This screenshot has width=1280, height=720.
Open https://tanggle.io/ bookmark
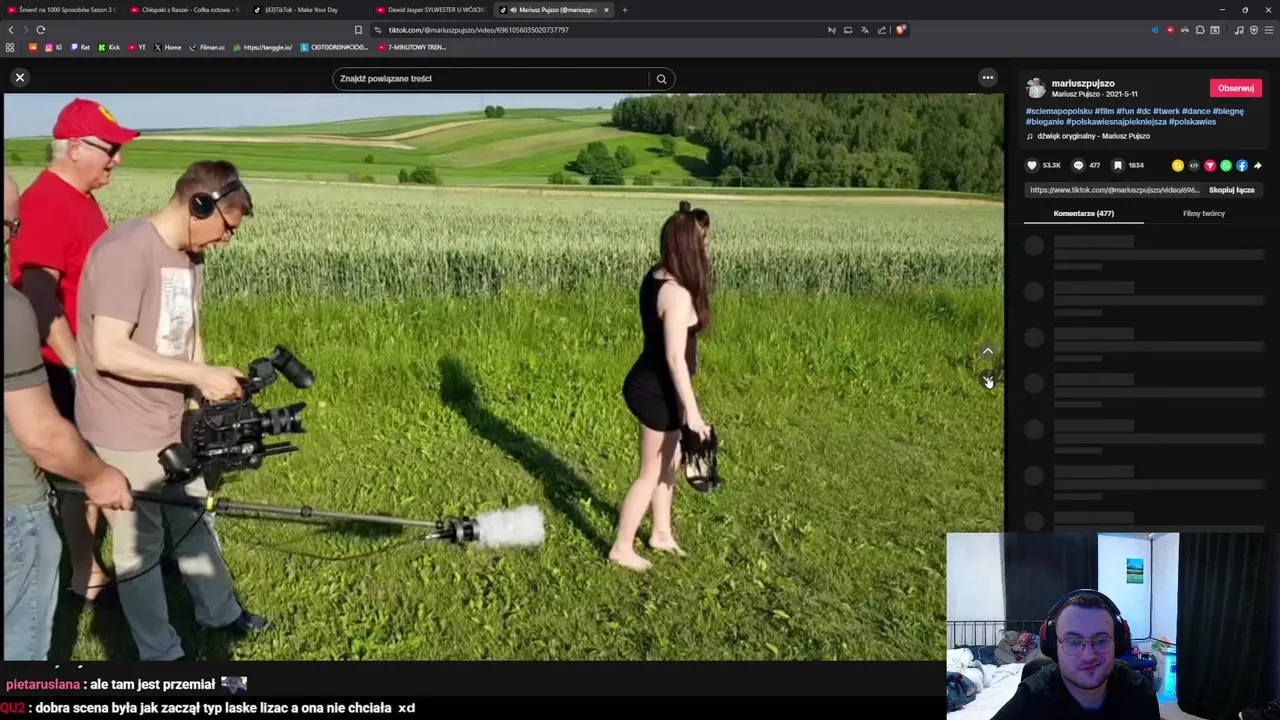tap(263, 47)
